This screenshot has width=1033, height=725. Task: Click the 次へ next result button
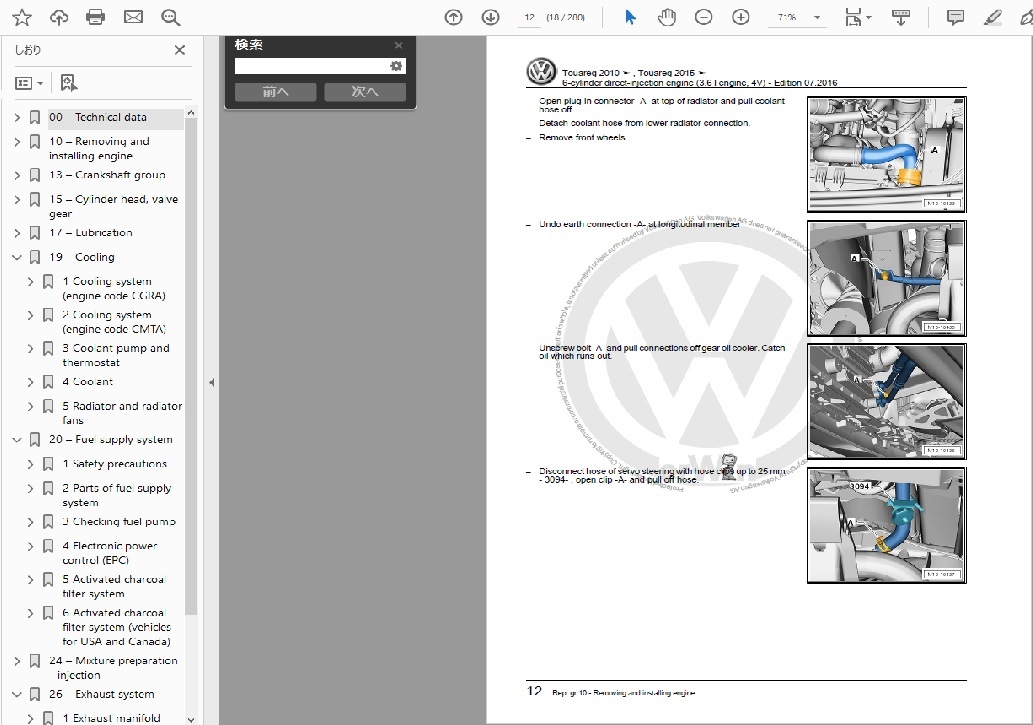(x=365, y=92)
